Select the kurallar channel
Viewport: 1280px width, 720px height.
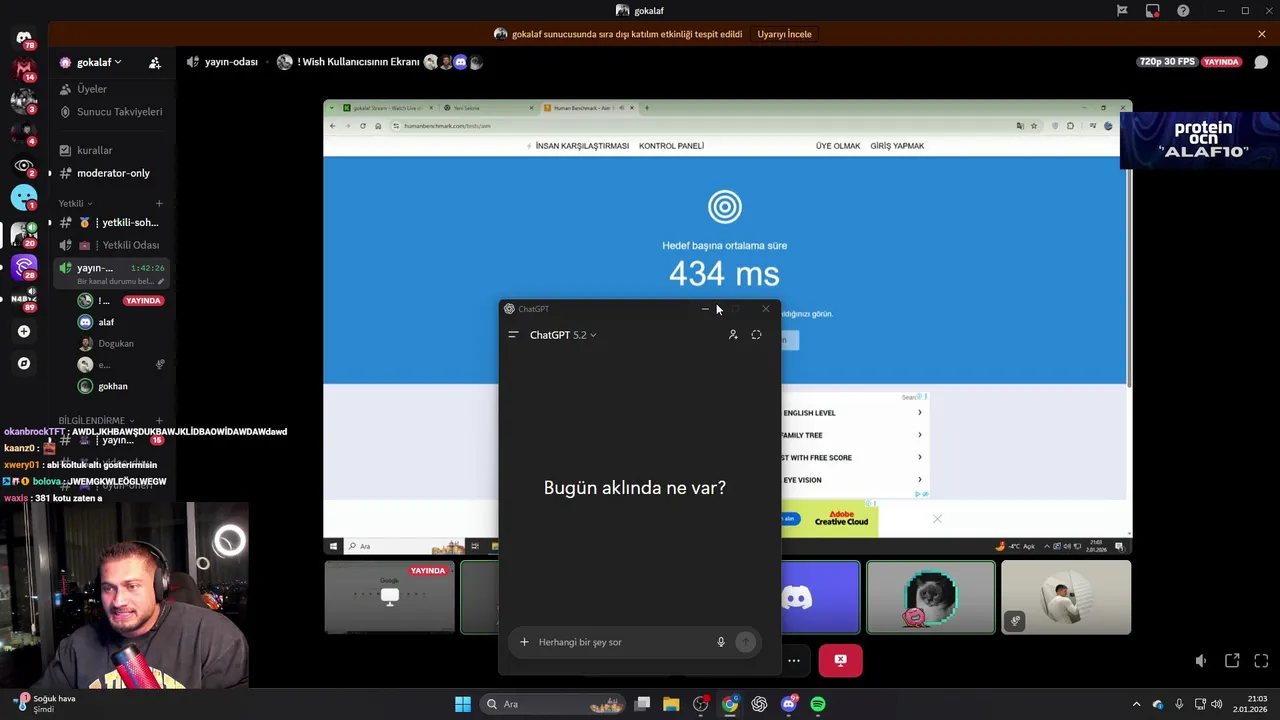click(x=112, y=150)
